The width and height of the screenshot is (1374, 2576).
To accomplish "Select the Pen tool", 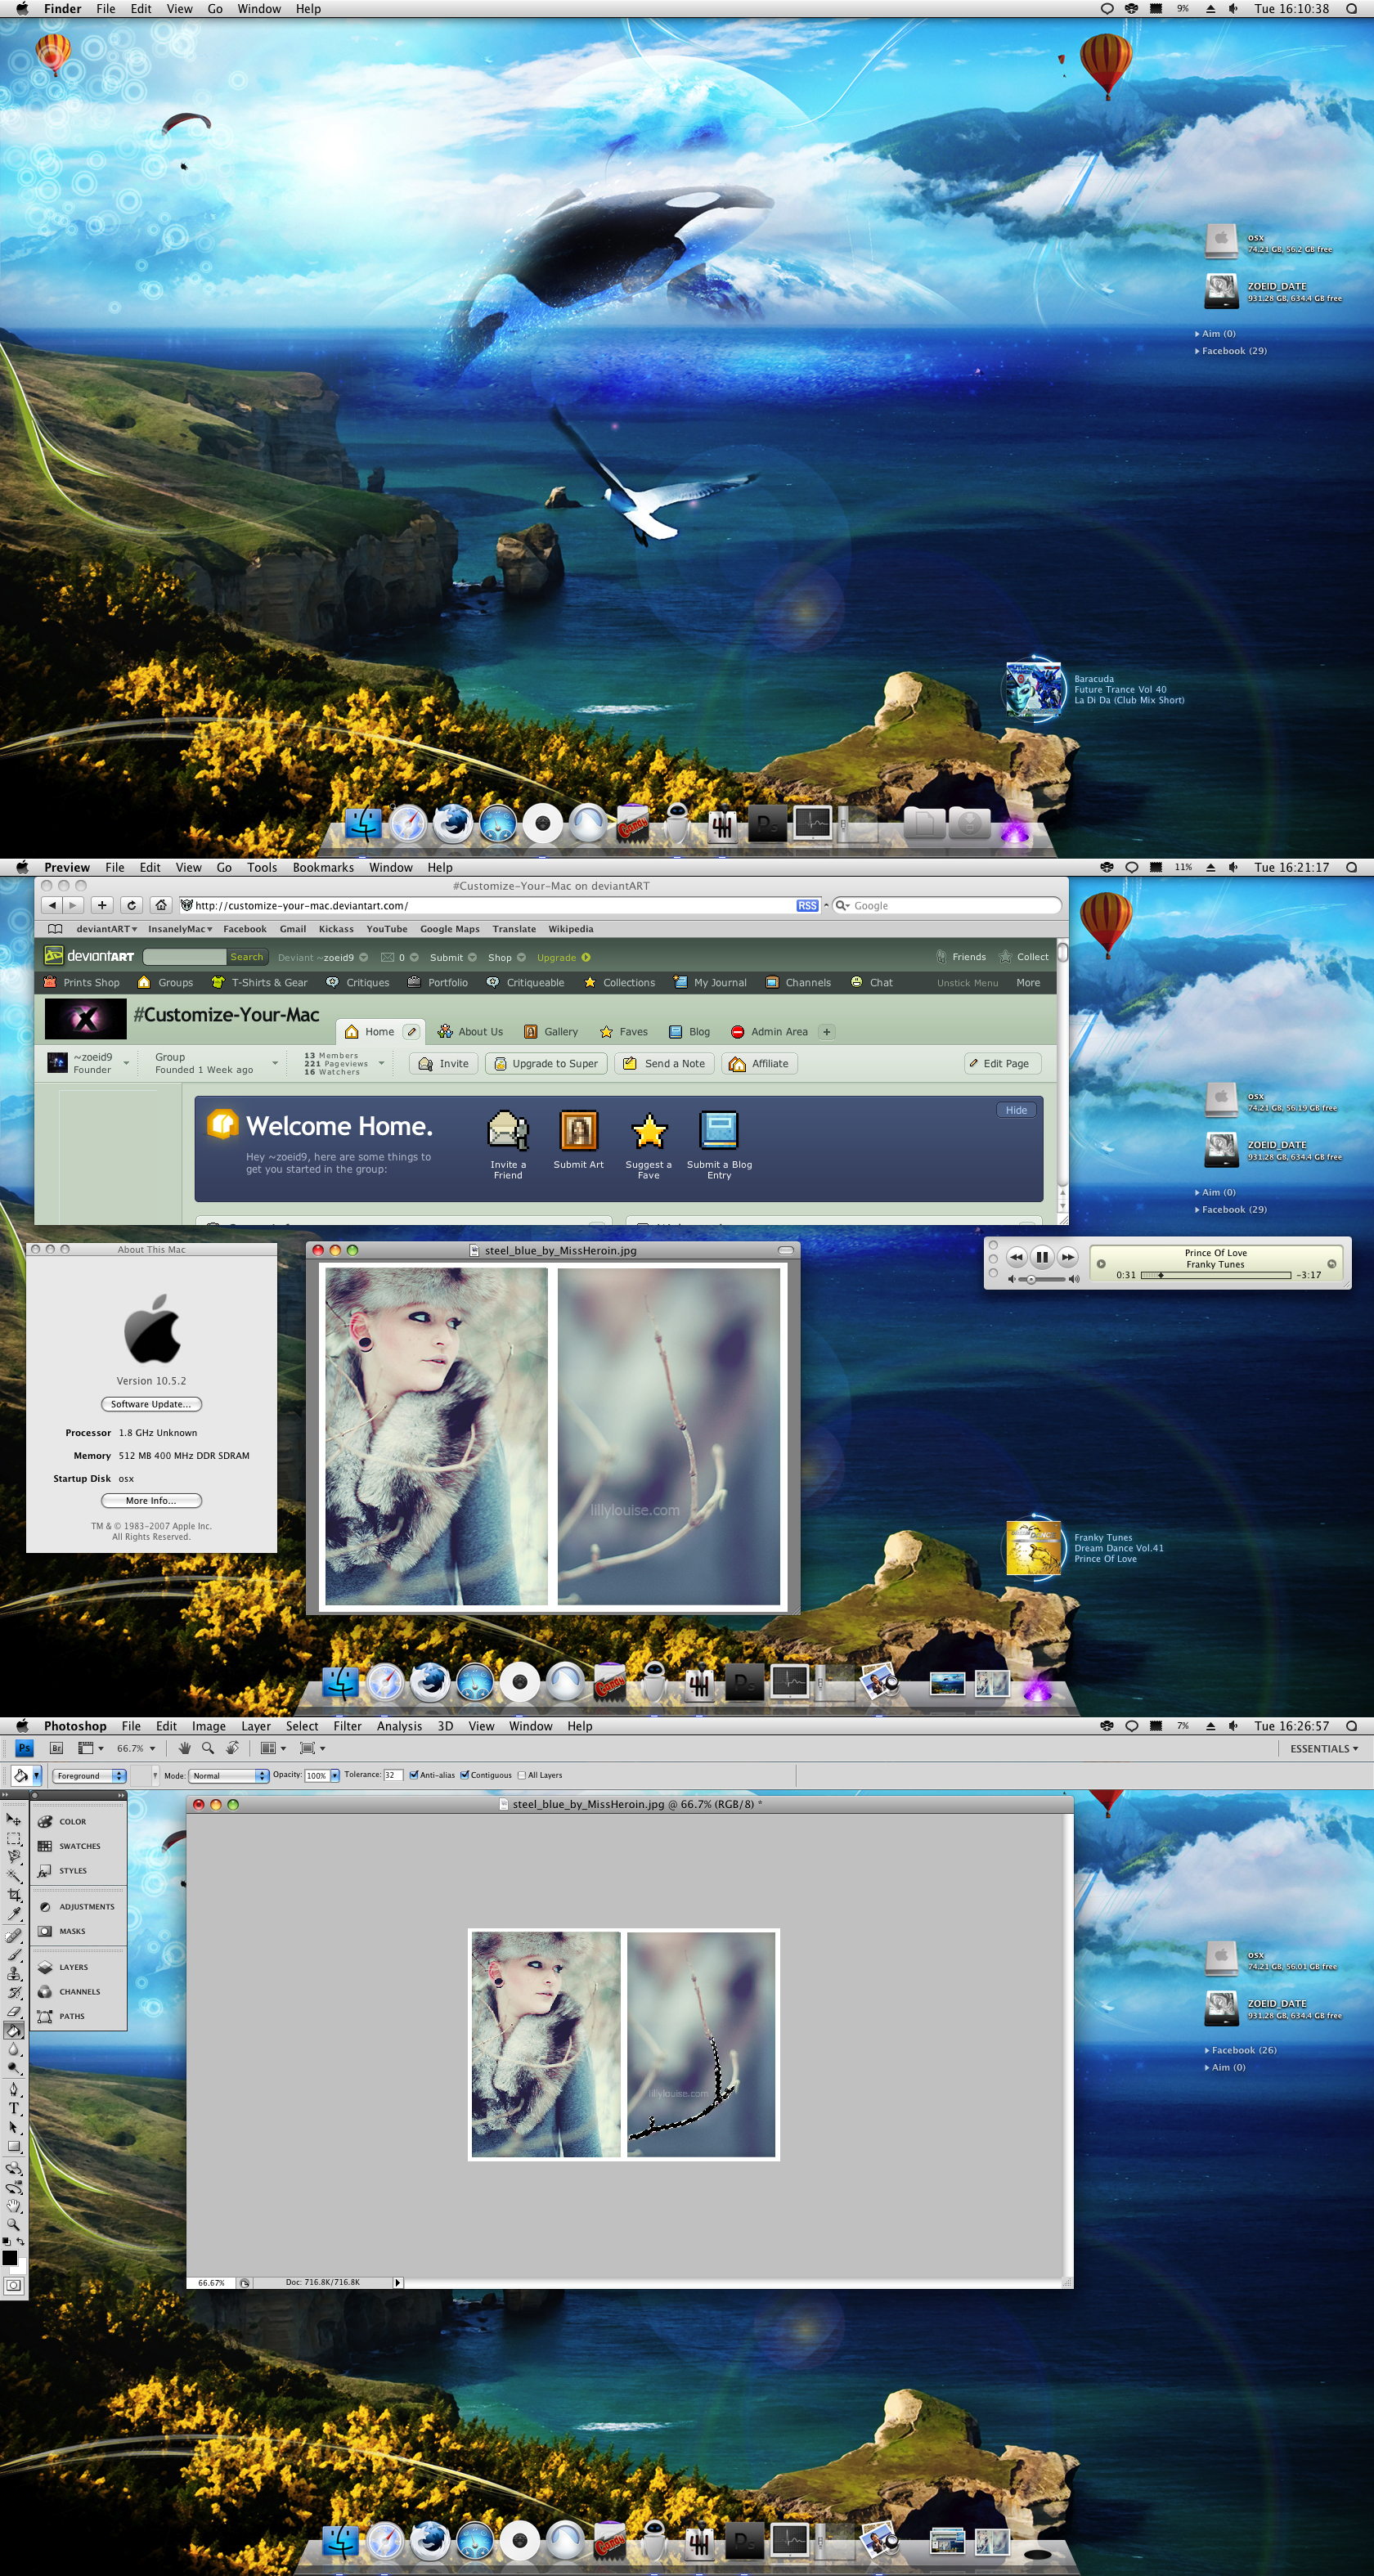I will [x=14, y=2089].
